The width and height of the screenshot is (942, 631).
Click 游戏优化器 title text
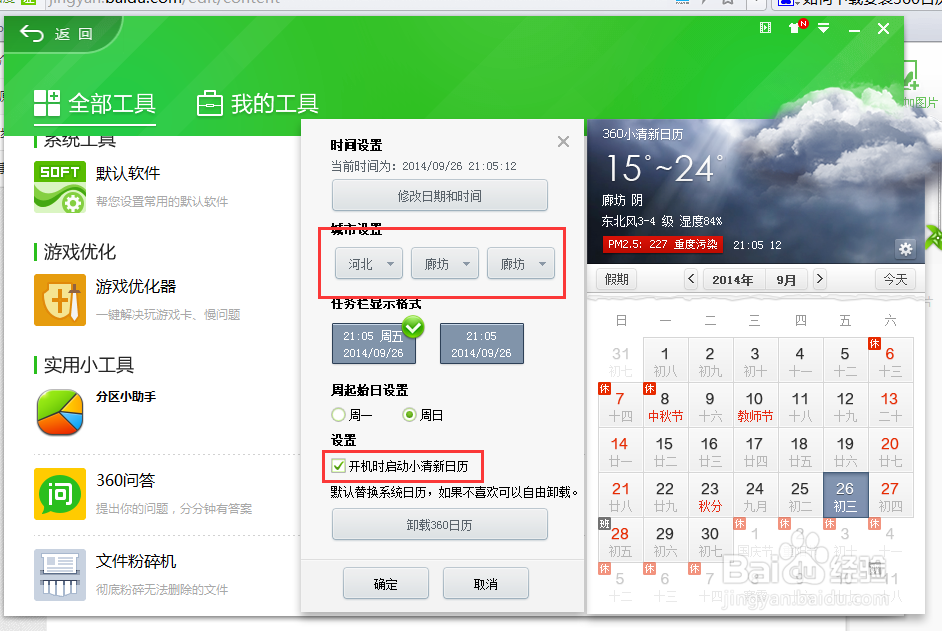136,286
